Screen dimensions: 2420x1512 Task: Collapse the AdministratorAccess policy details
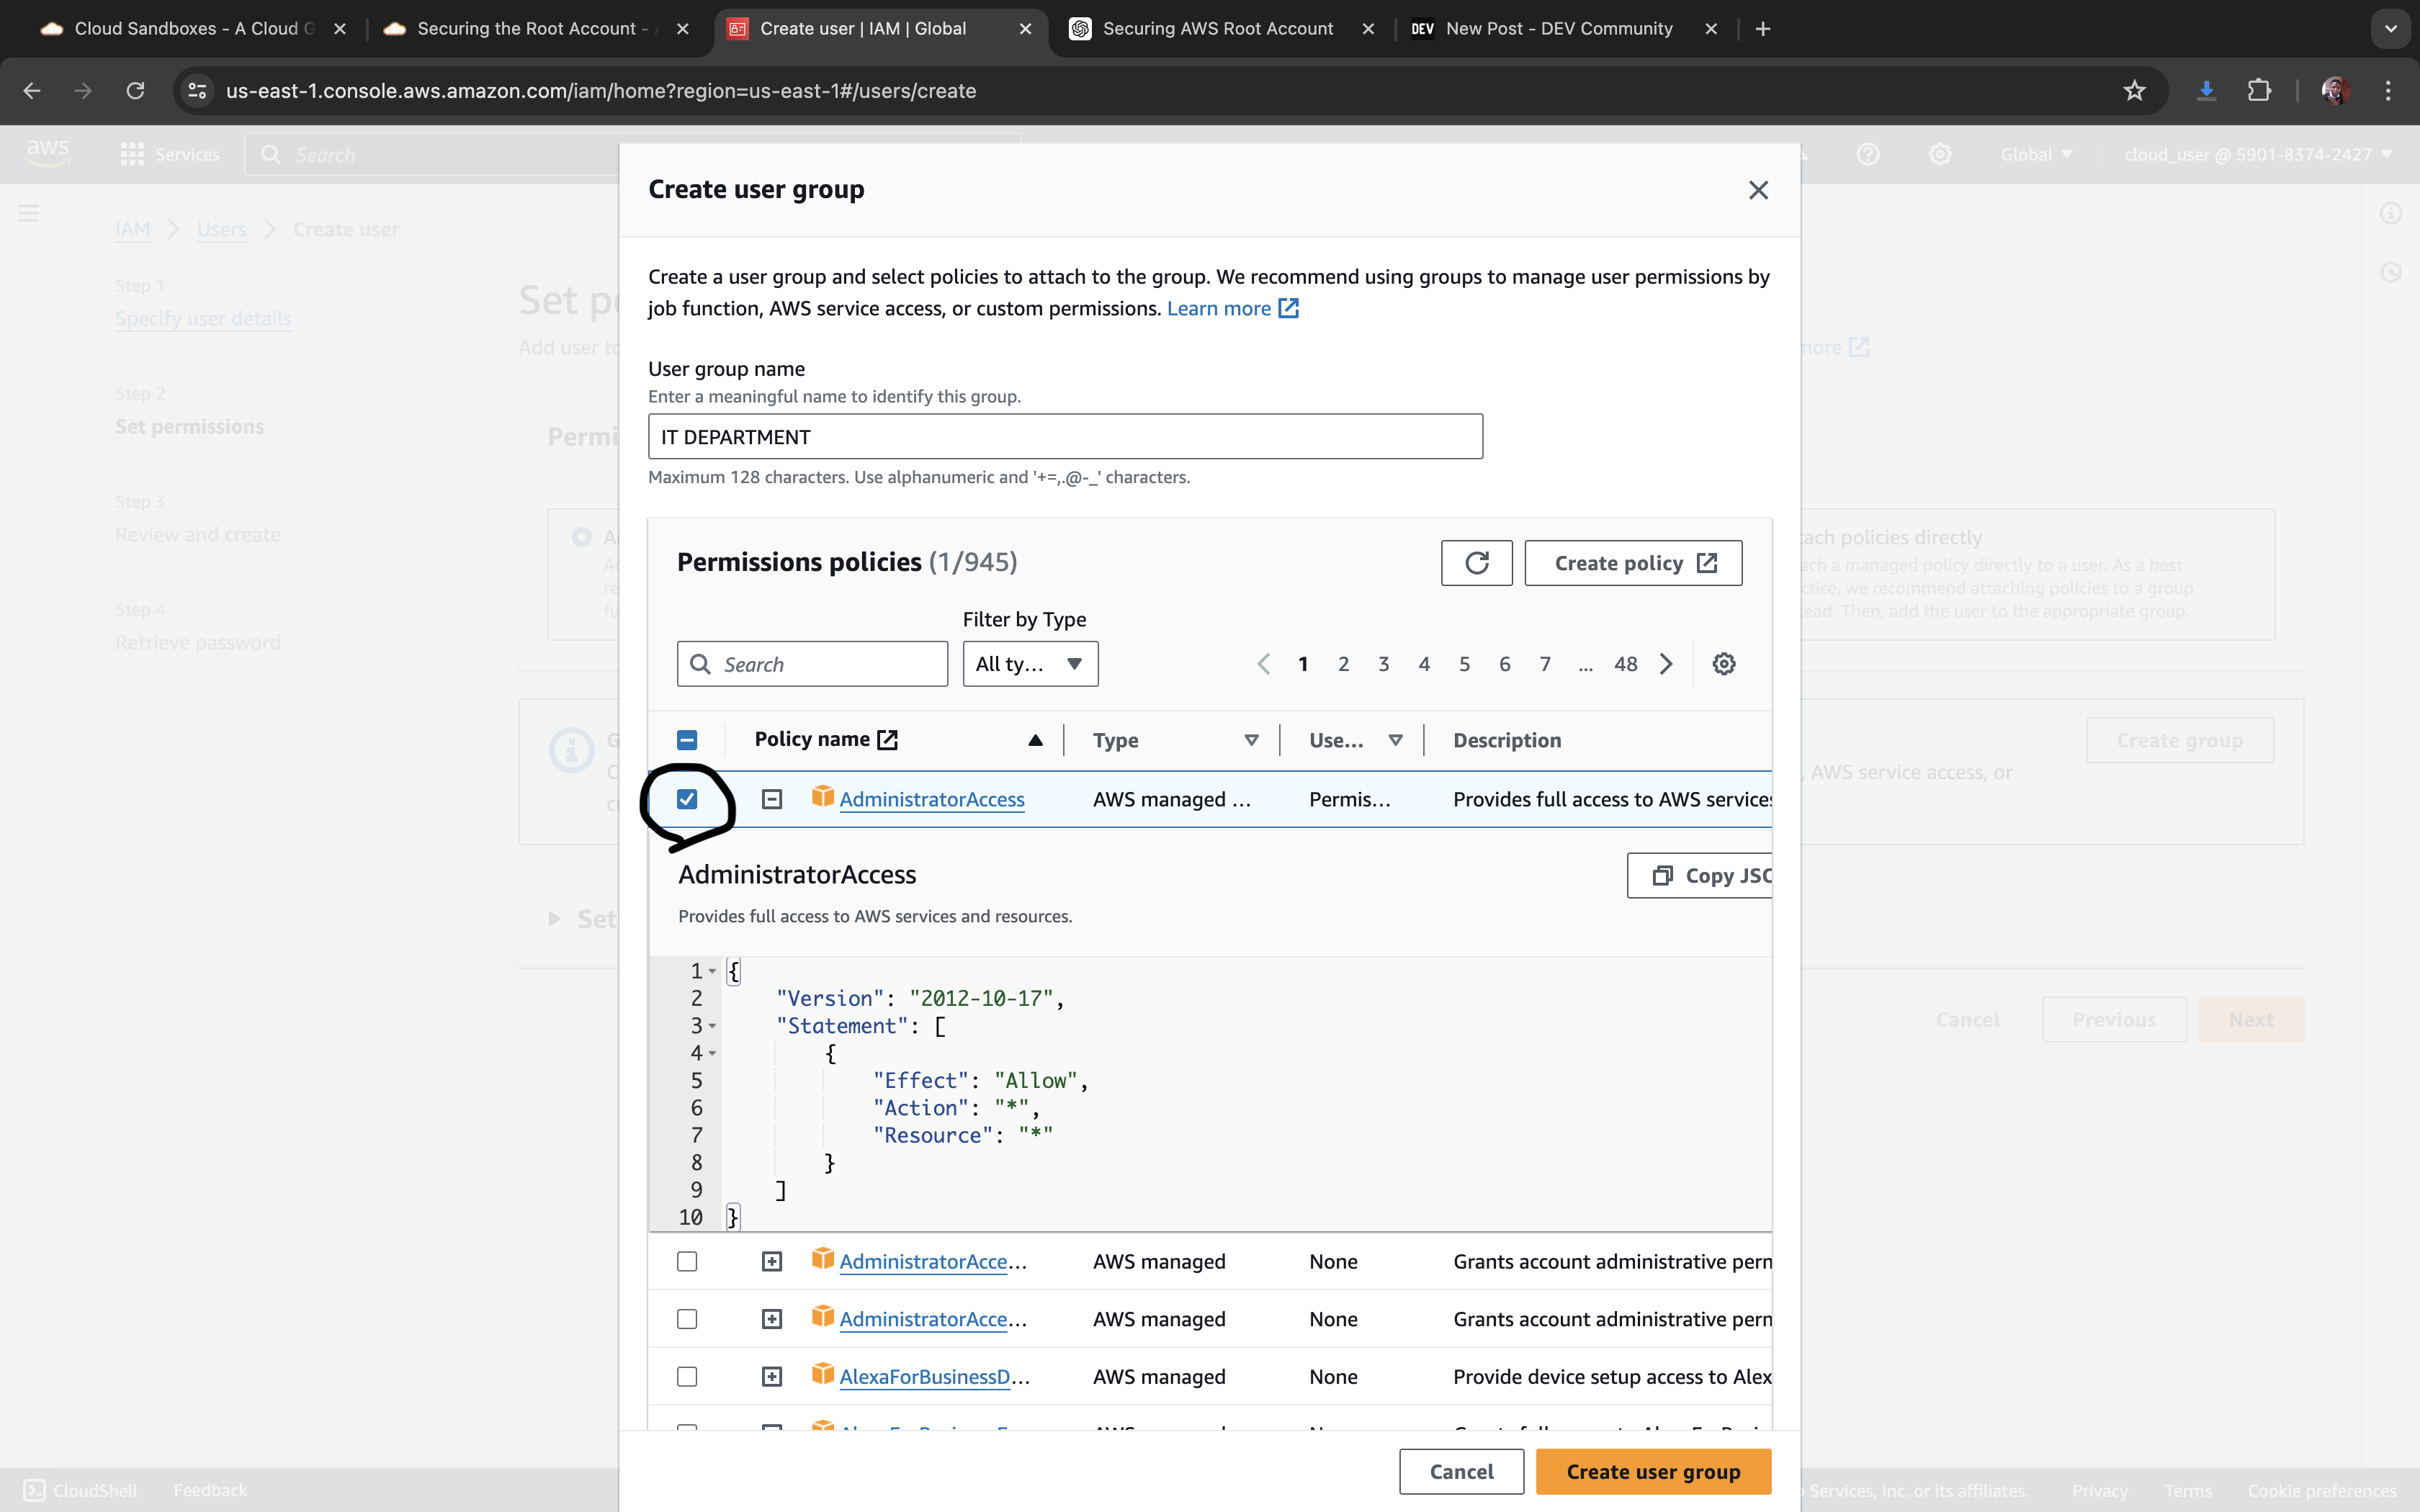772,799
